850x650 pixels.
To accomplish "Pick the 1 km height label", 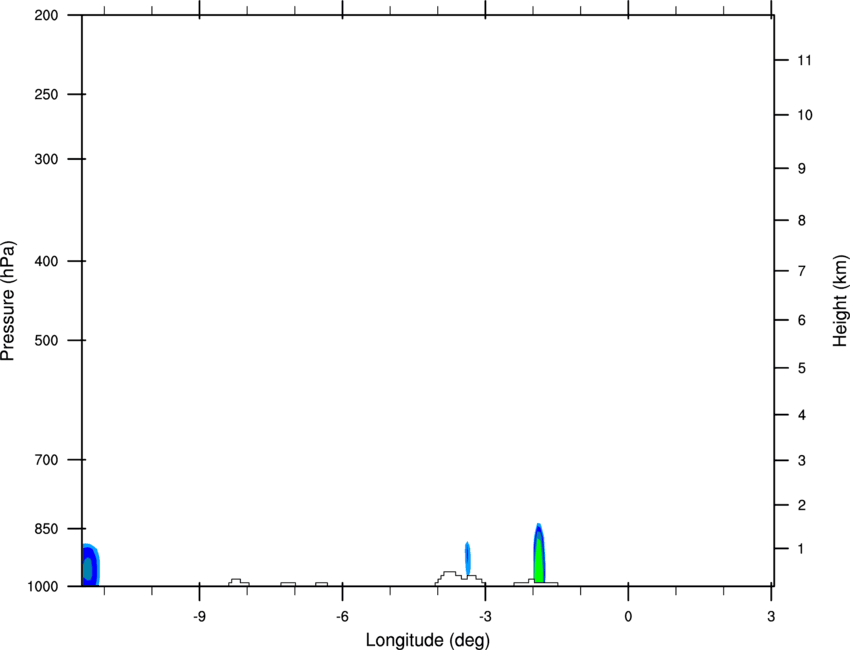I will tap(802, 549).
